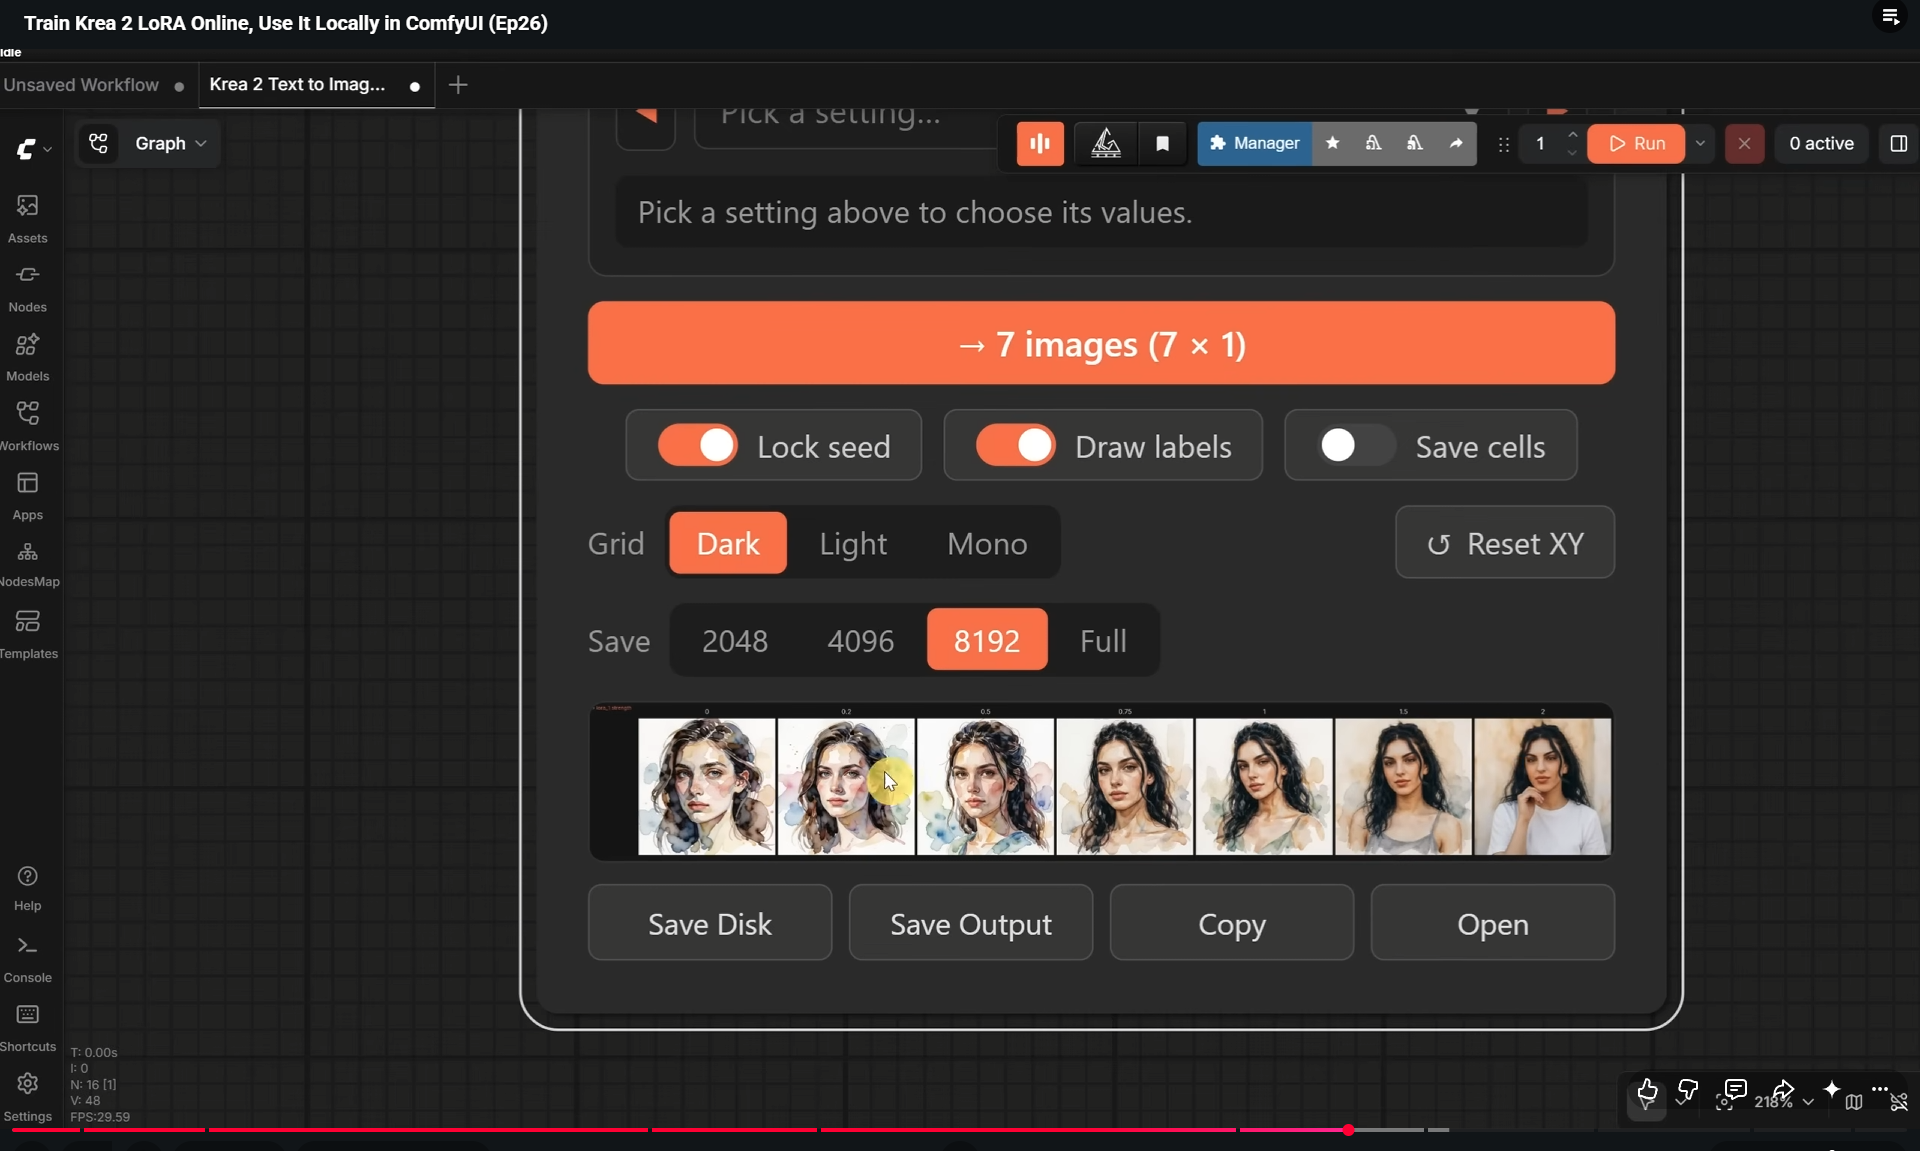Click the Run button
Viewport: 1920px width, 1151px height.
pos(1637,143)
